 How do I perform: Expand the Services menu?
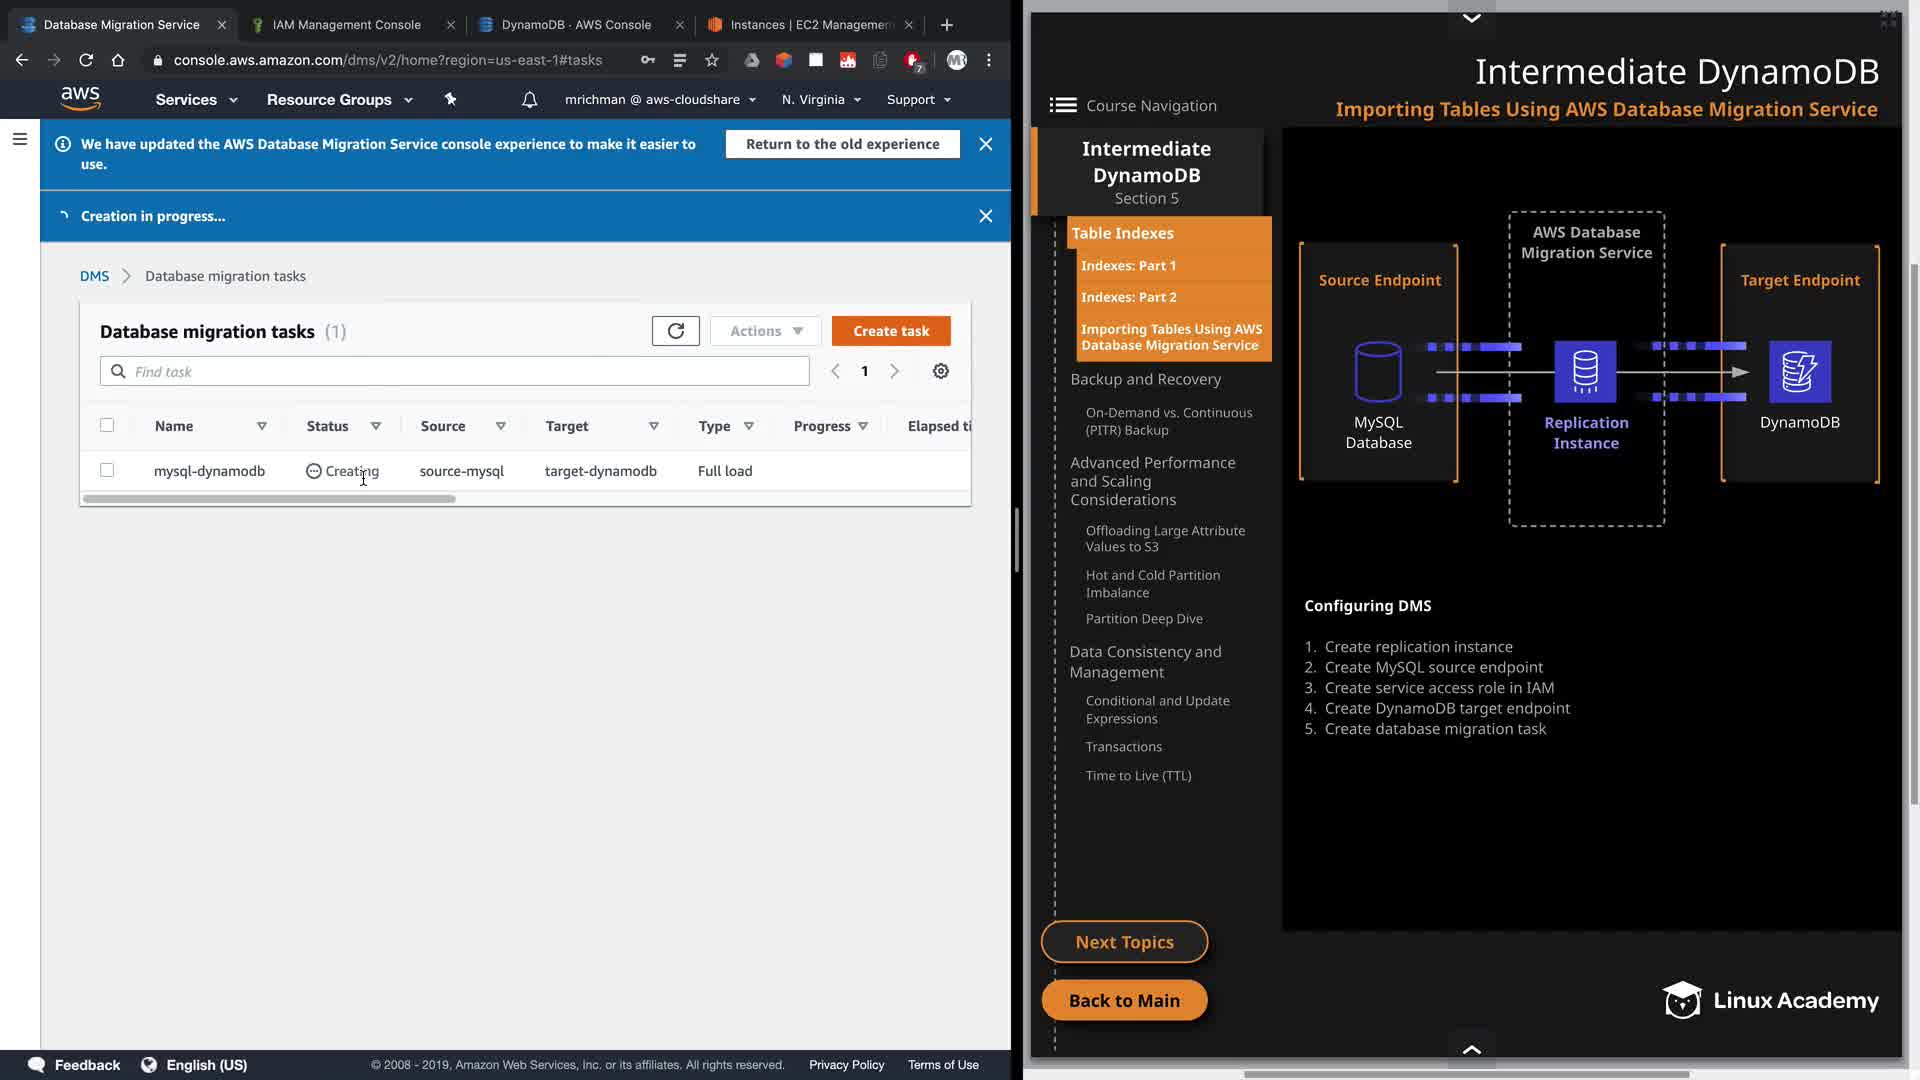(x=196, y=100)
